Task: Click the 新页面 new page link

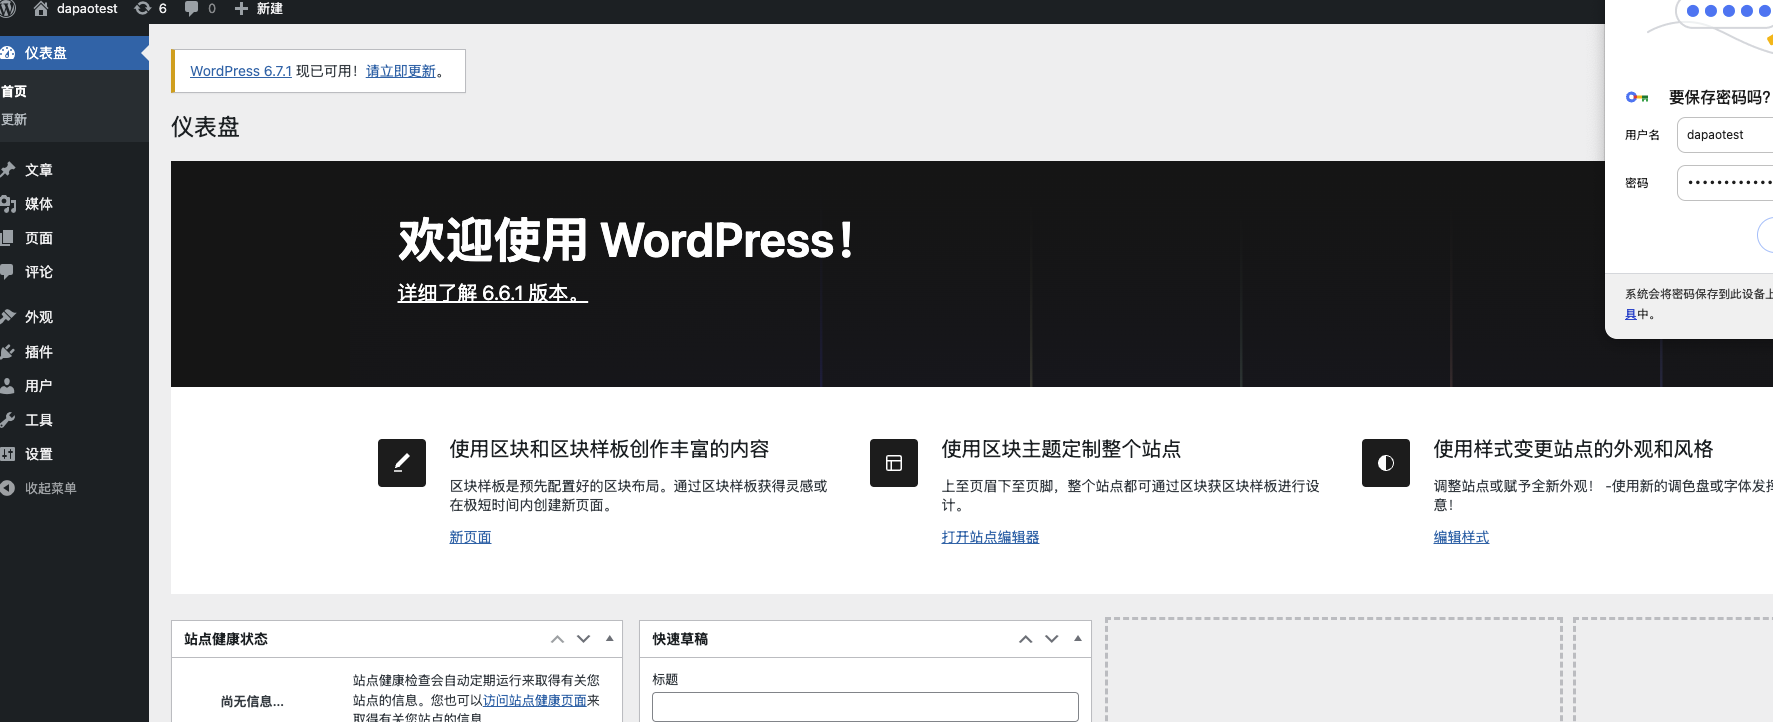Action: (470, 537)
